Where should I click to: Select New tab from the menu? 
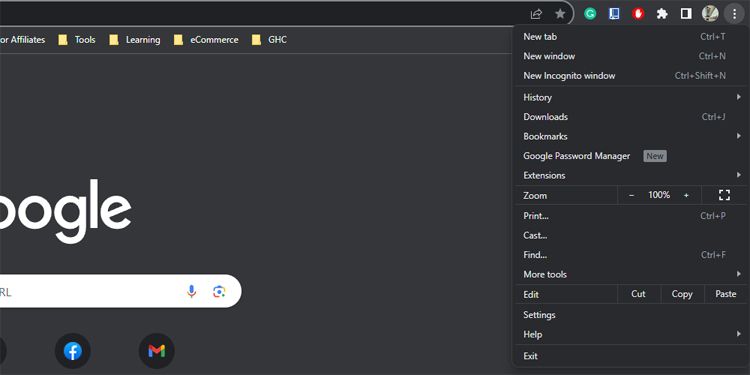click(x=631, y=36)
